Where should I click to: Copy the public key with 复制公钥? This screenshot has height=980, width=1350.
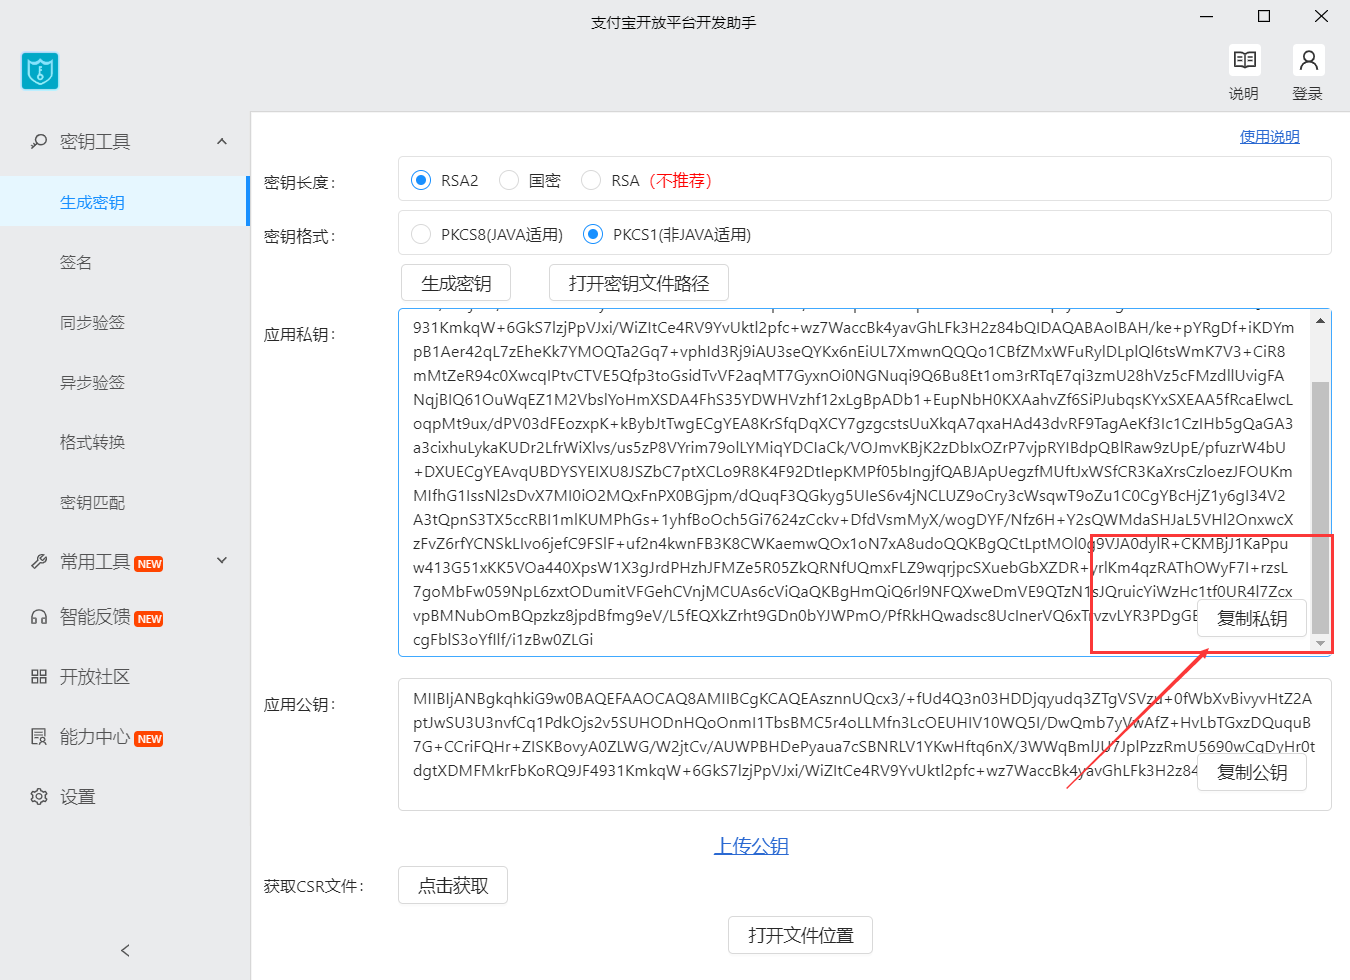tap(1252, 773)
